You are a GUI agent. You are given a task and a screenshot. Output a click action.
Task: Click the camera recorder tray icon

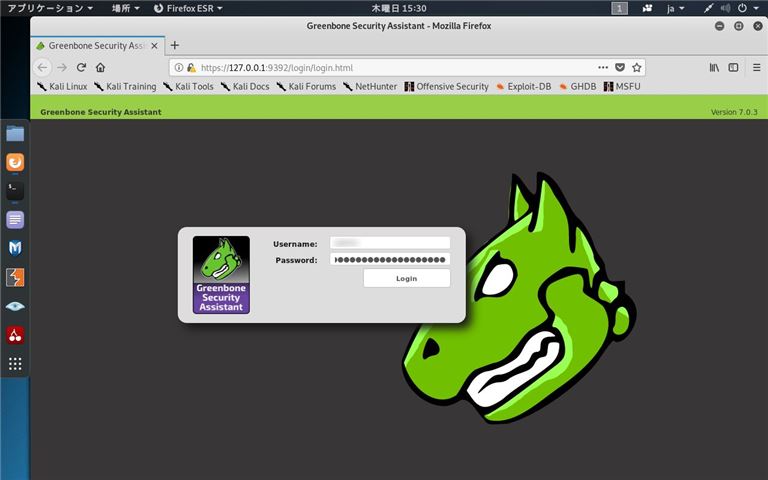pos(648,8)
